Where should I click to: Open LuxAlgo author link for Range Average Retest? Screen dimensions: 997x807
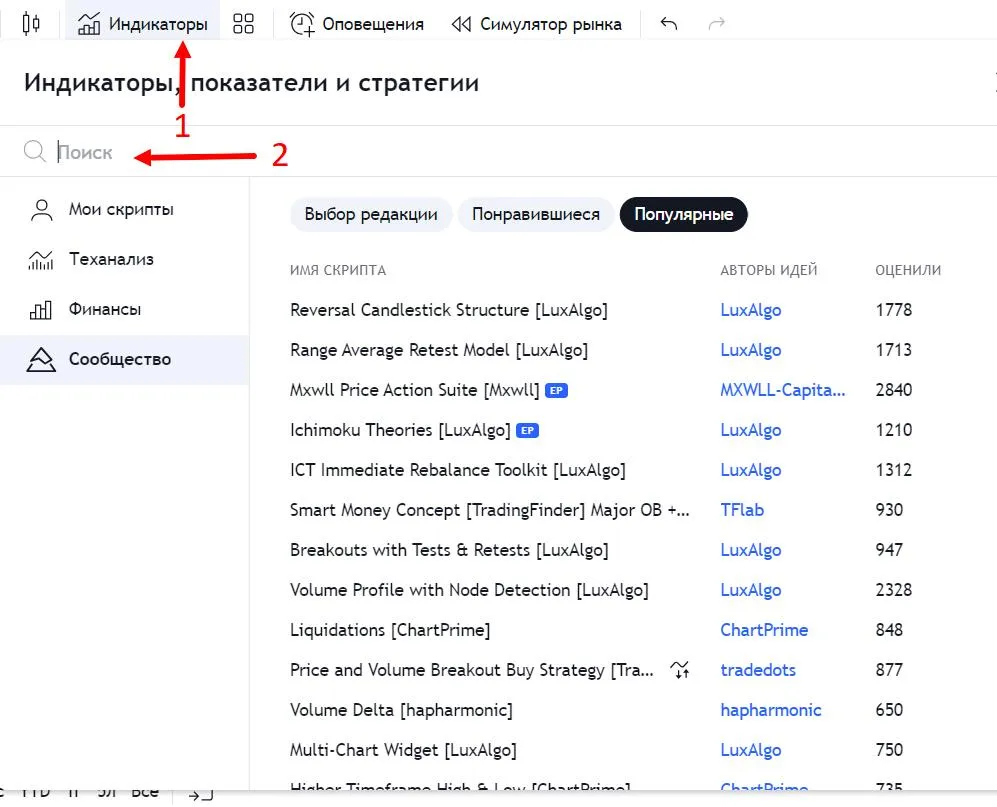pyautogui.click(x=751, y=350)
